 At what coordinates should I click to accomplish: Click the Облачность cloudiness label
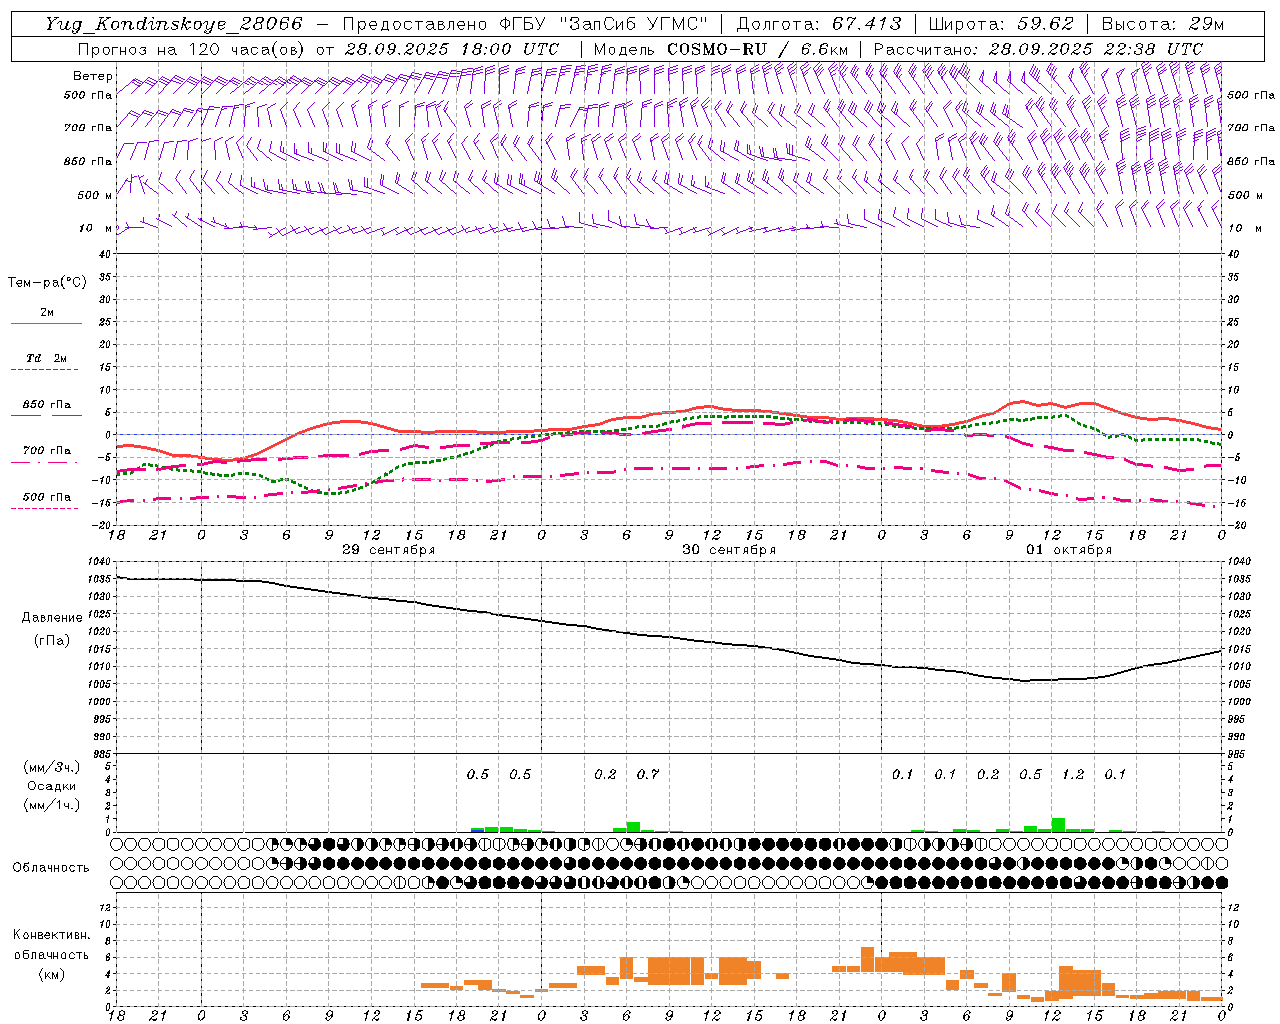(x=51, y=868)
